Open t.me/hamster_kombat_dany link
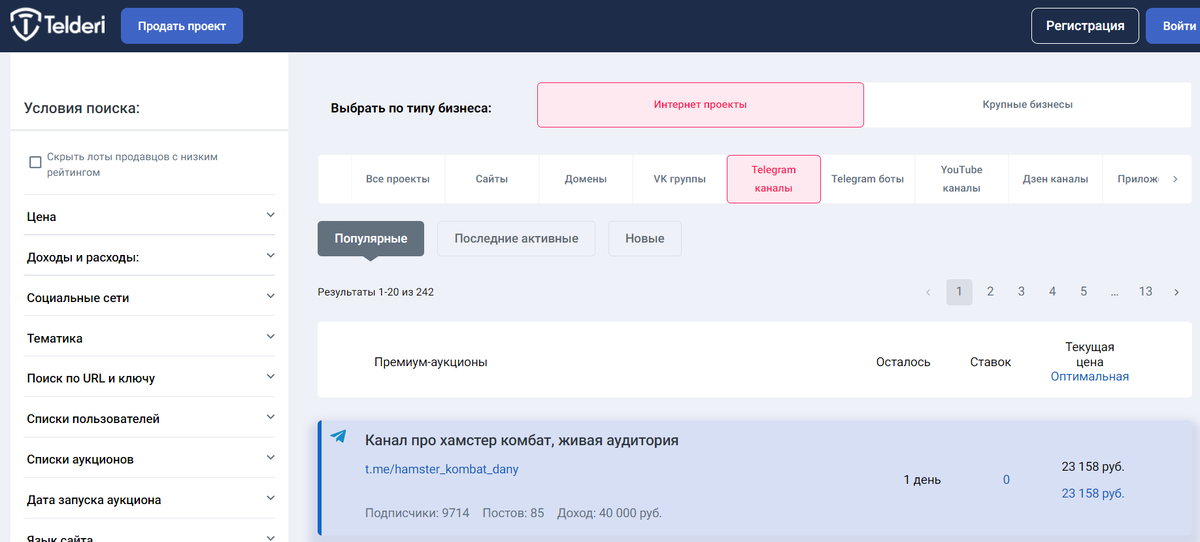Screen dimensions: 1200x542 (442, 469)
